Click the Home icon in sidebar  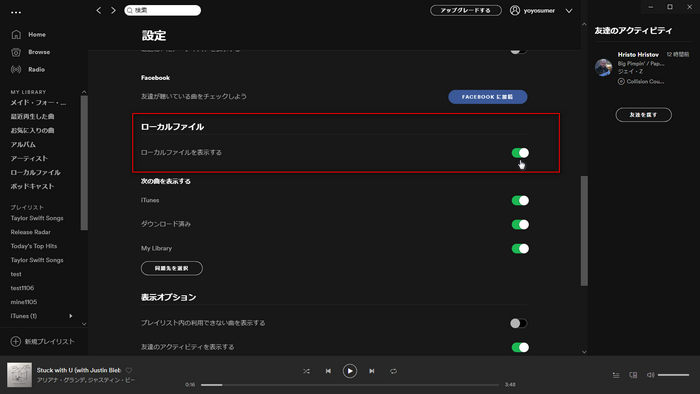tap(16, 34)
